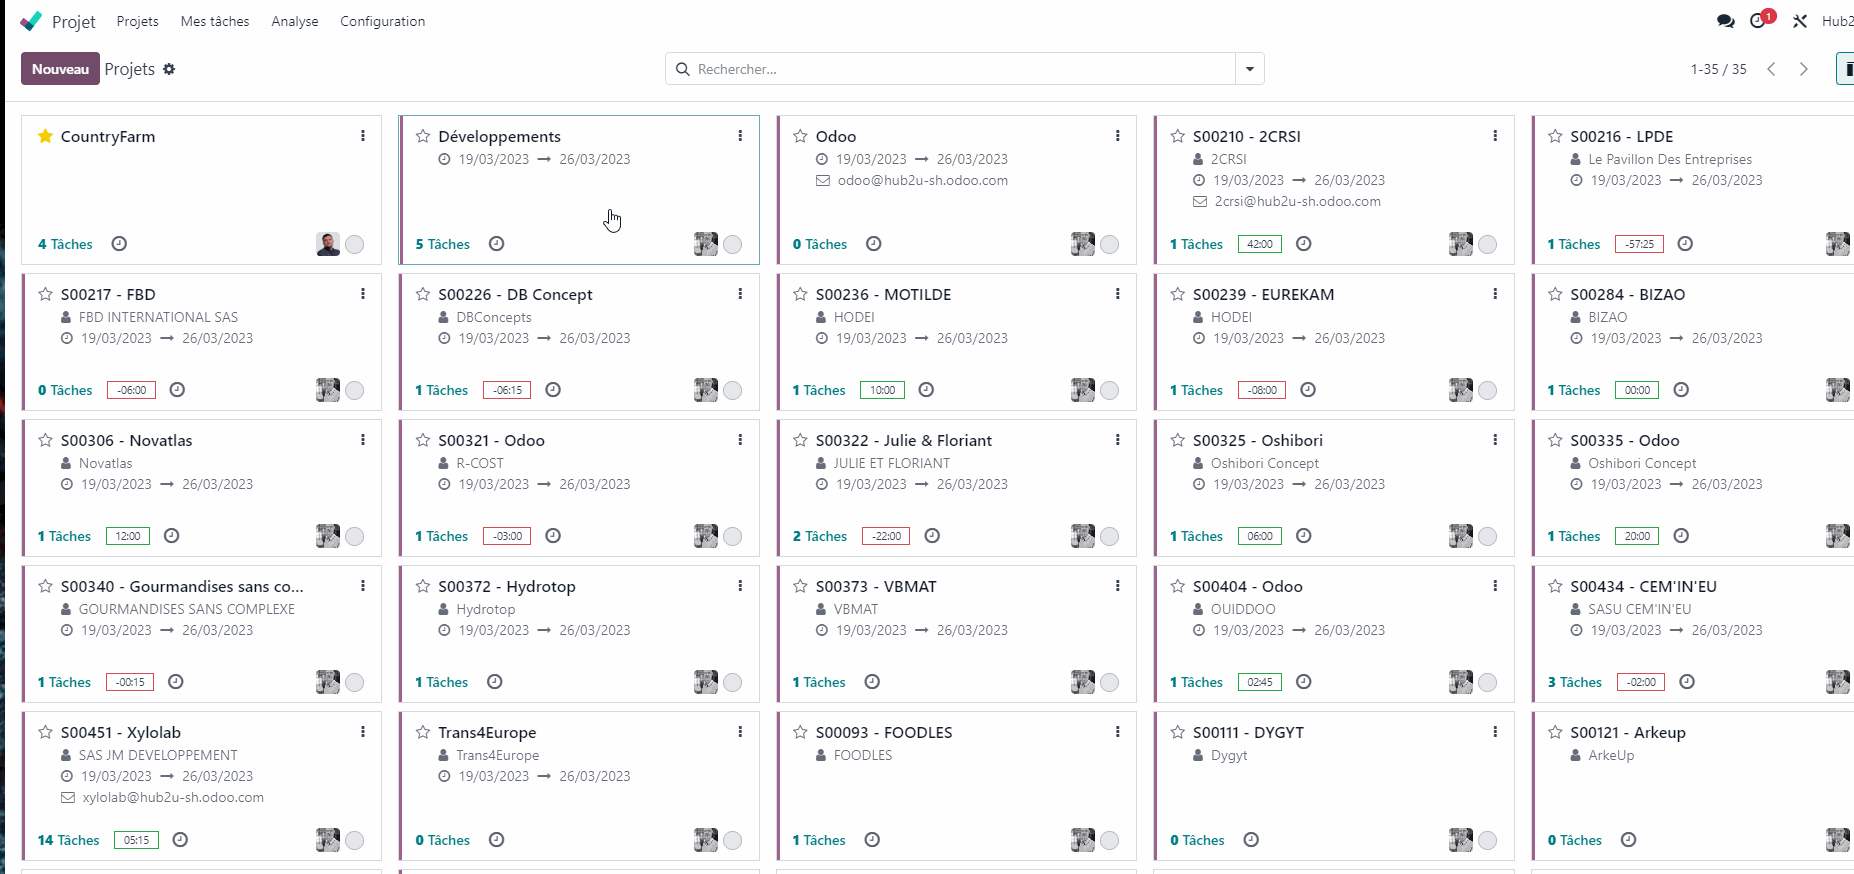Click the 42:00 hours badge on S00210 - 2CRSI
The width and height of the screenshot is (1854, 874).
1260,244
